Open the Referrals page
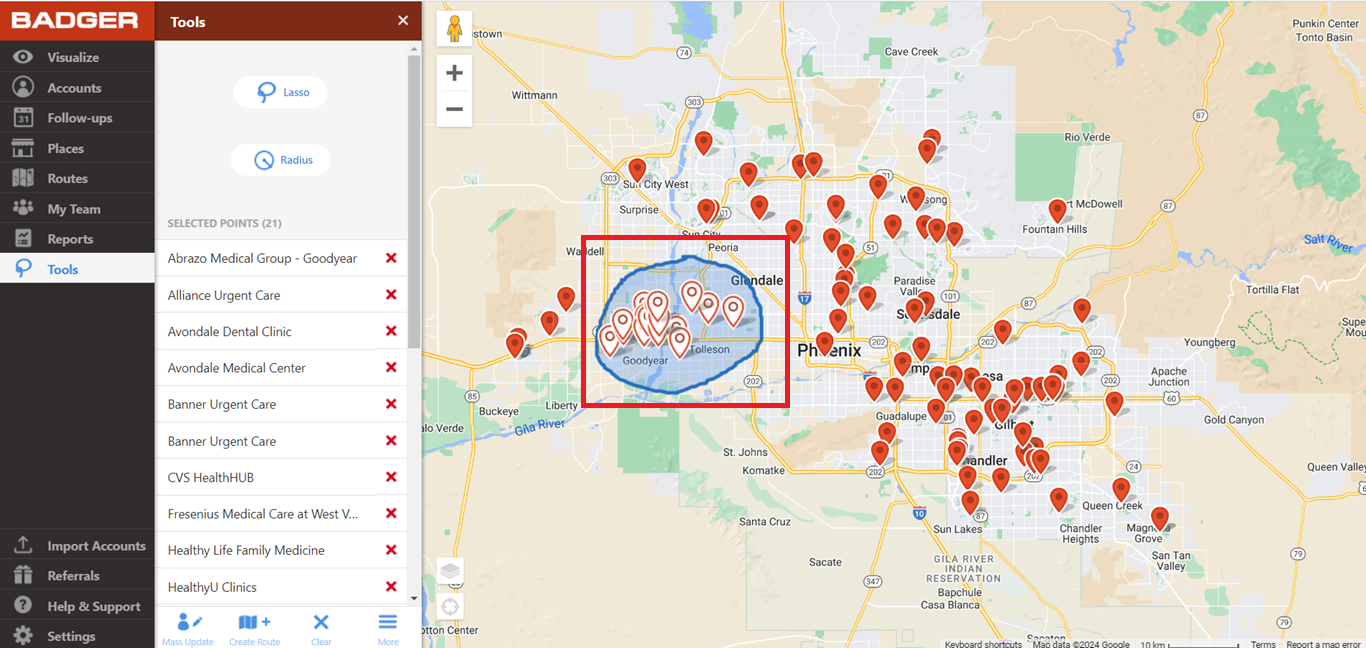The width and height of the screenshot is (1366, 648). click(x=77, y=576)
